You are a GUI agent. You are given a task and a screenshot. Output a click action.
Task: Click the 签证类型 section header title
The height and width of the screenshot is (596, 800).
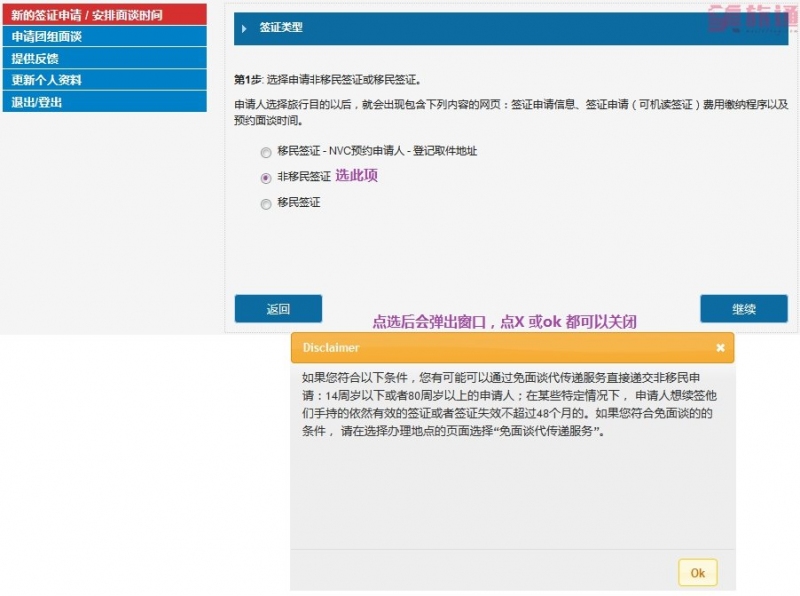[x=281, y=28]
